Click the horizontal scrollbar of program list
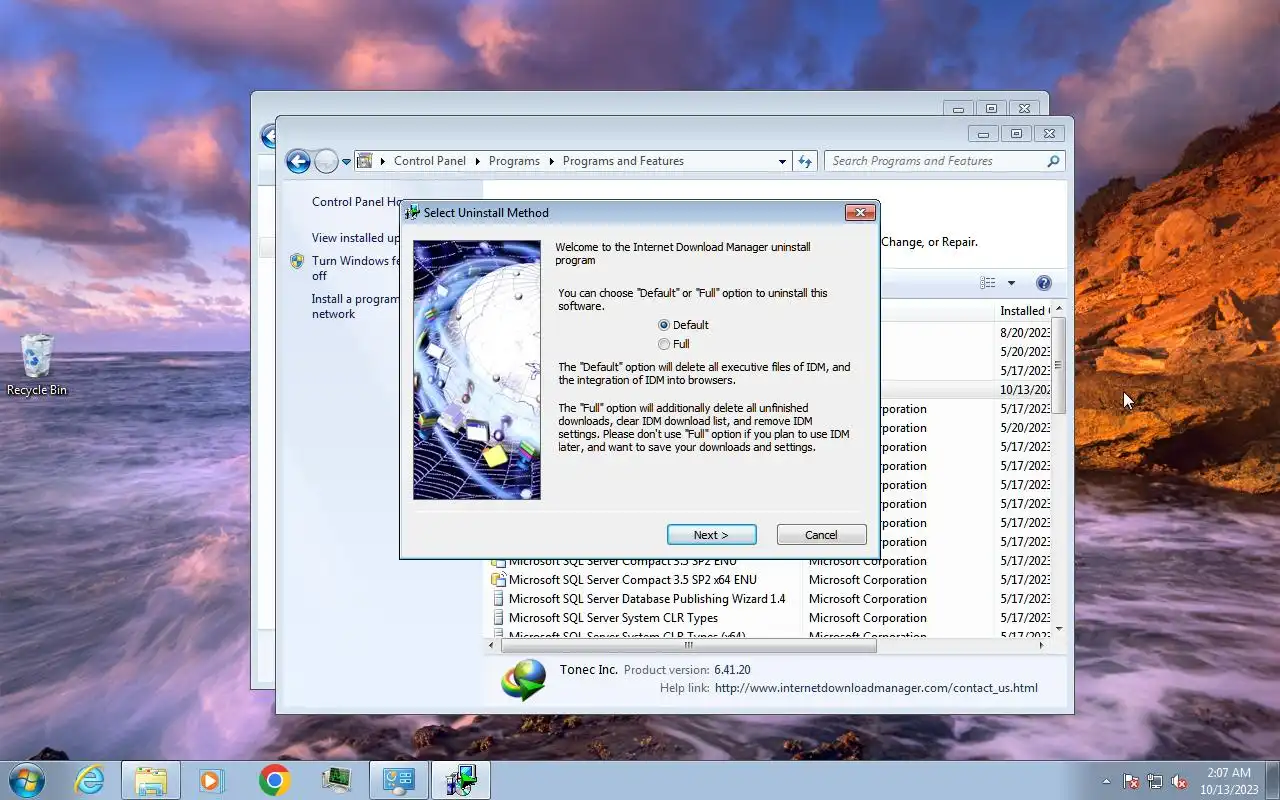This screenshot has width=1280, height=800. click(687, 646)
